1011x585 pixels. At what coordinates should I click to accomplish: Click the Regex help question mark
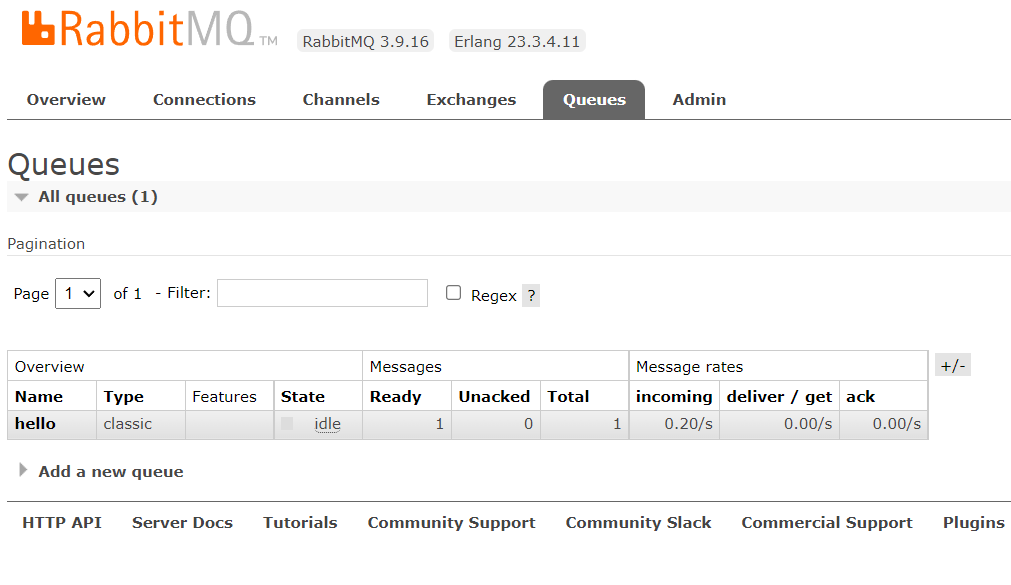click(531, 296)
